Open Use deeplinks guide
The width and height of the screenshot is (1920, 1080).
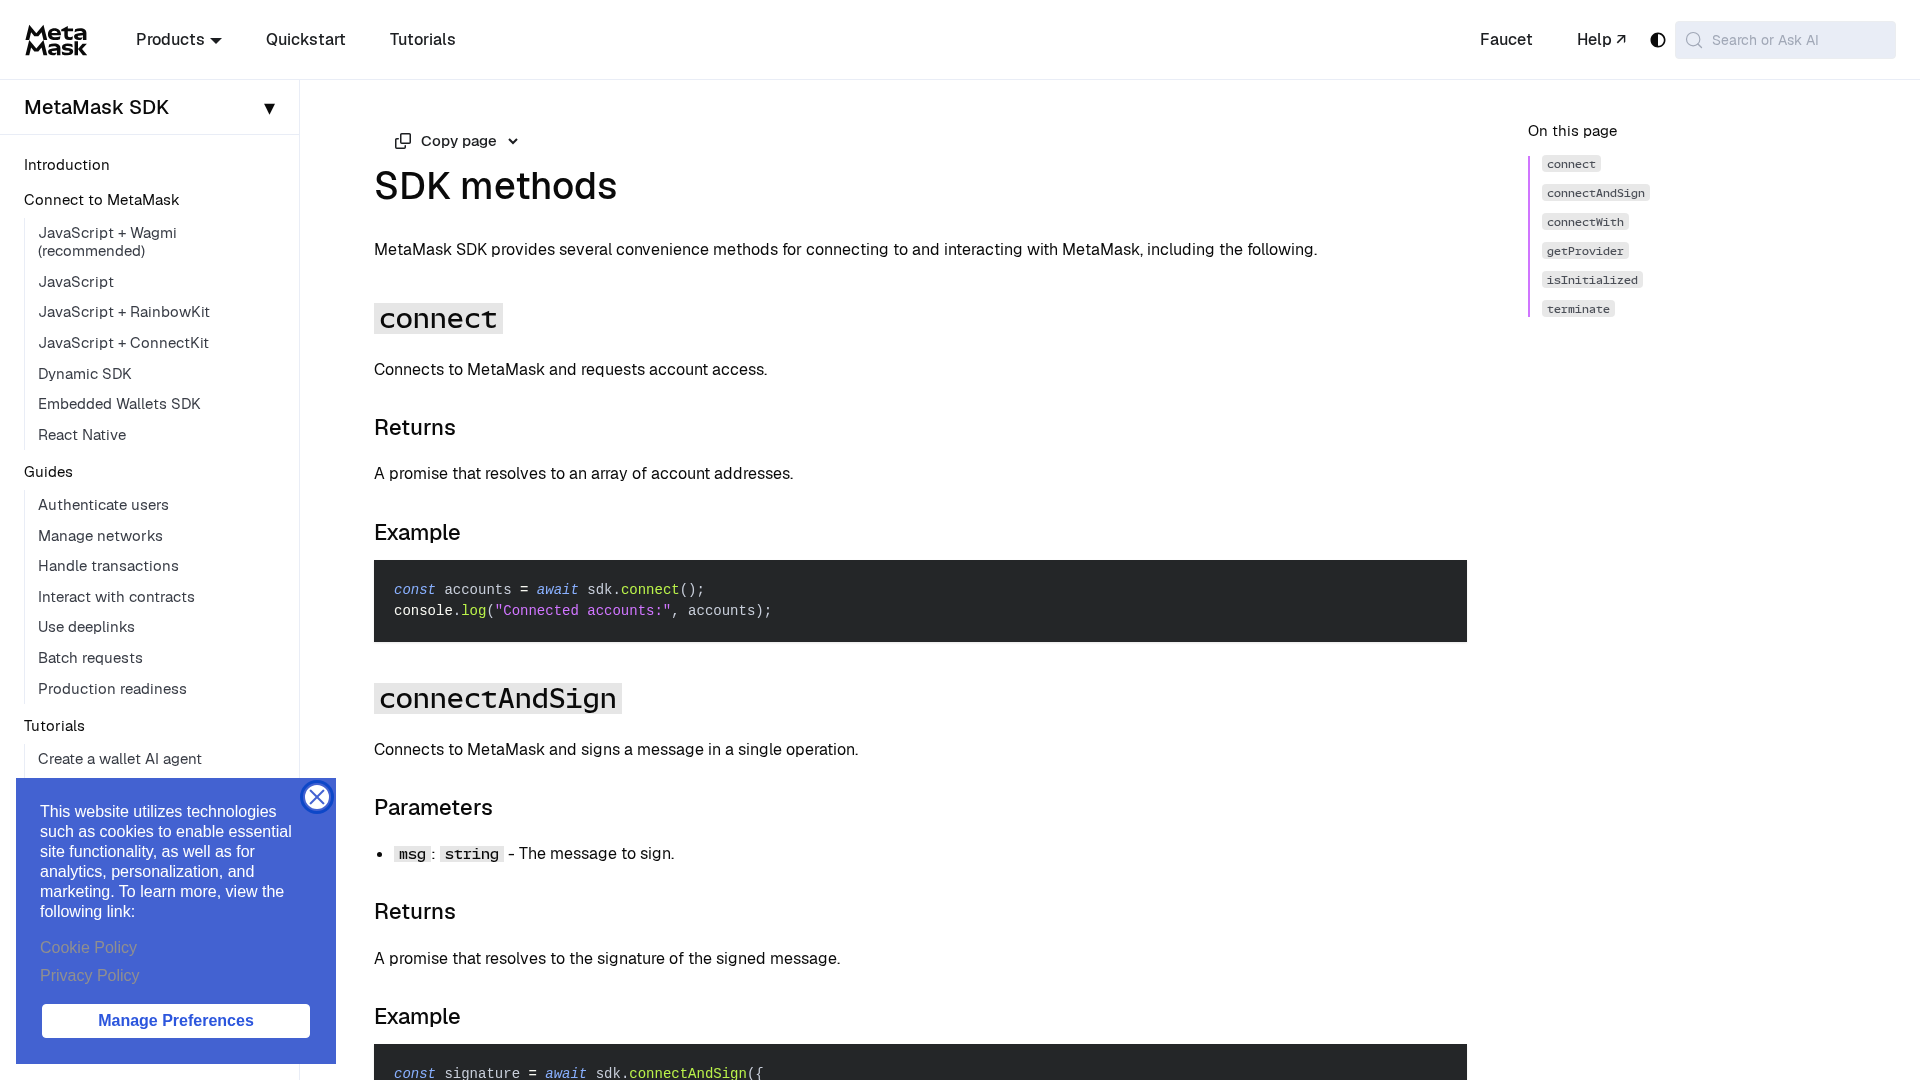87,627
